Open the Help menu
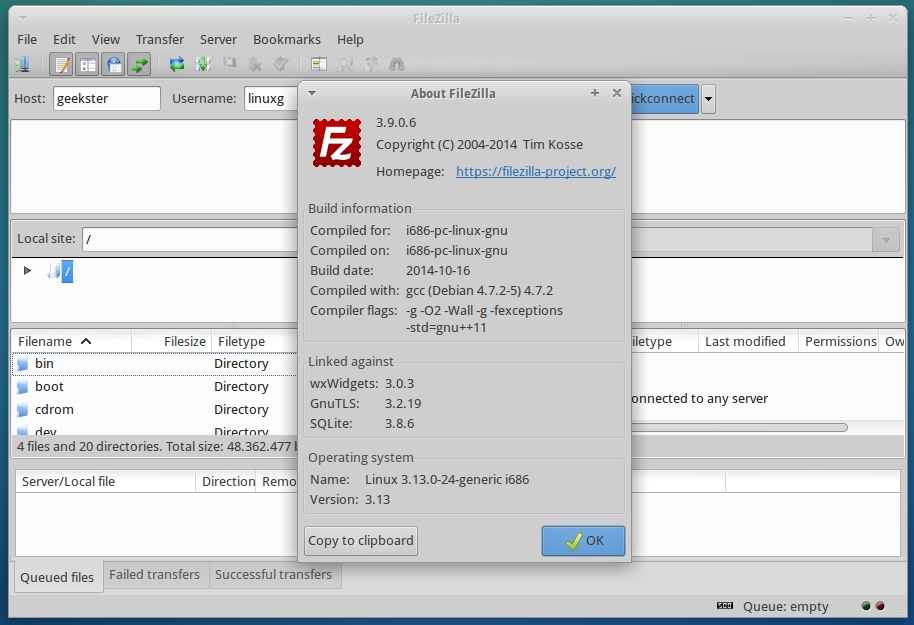Image resolution: width=914 pixels, height=625 pixels. pyautogui.click(x=350, y=39)
